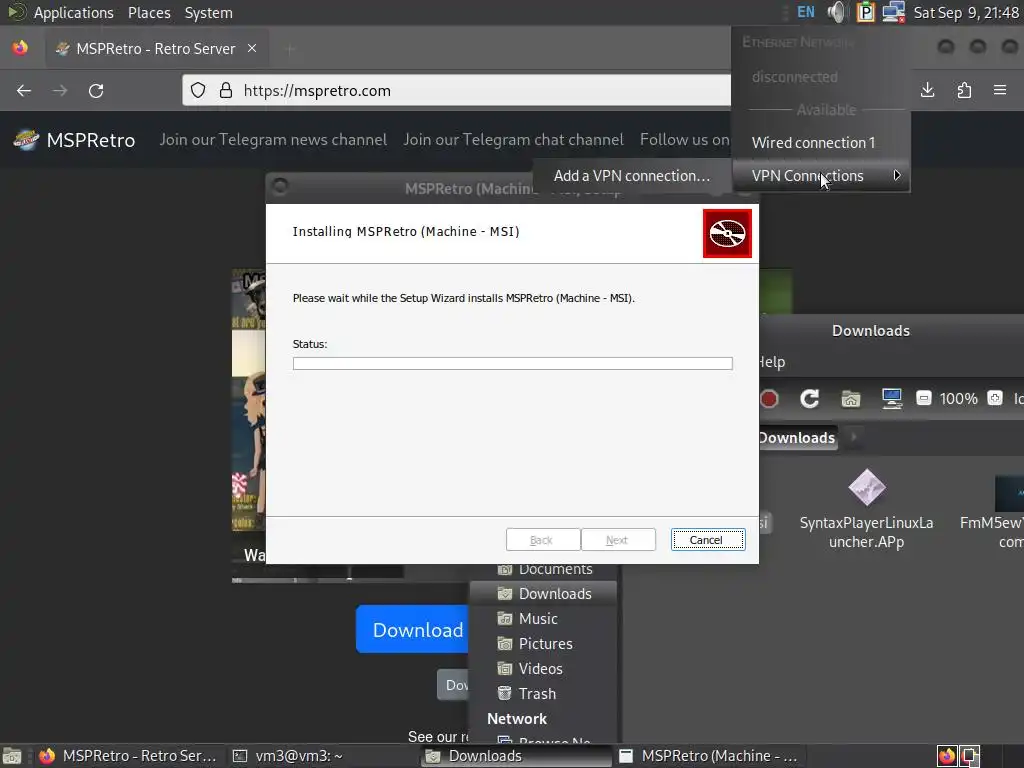Zoom in with plus in Downloads window
1024x768 pixels.
point(995,398)
